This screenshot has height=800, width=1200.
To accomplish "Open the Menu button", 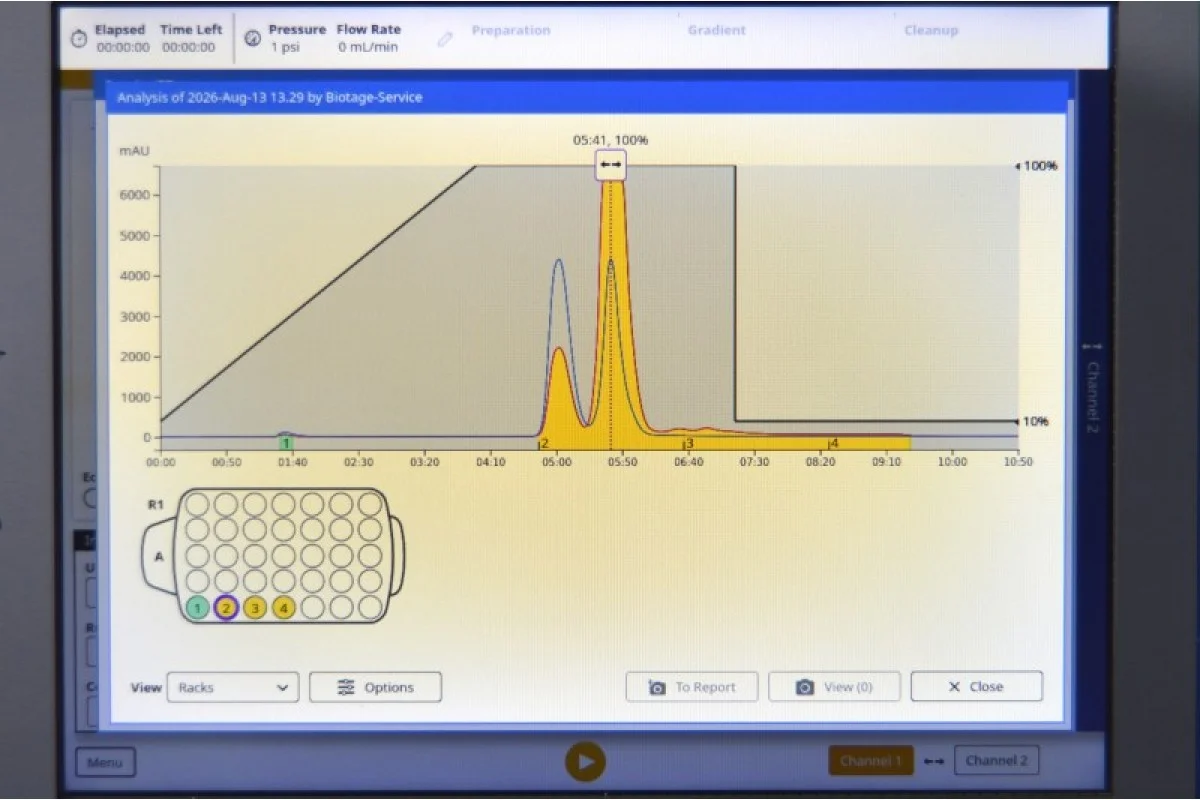I will click(x=105, y=763).
